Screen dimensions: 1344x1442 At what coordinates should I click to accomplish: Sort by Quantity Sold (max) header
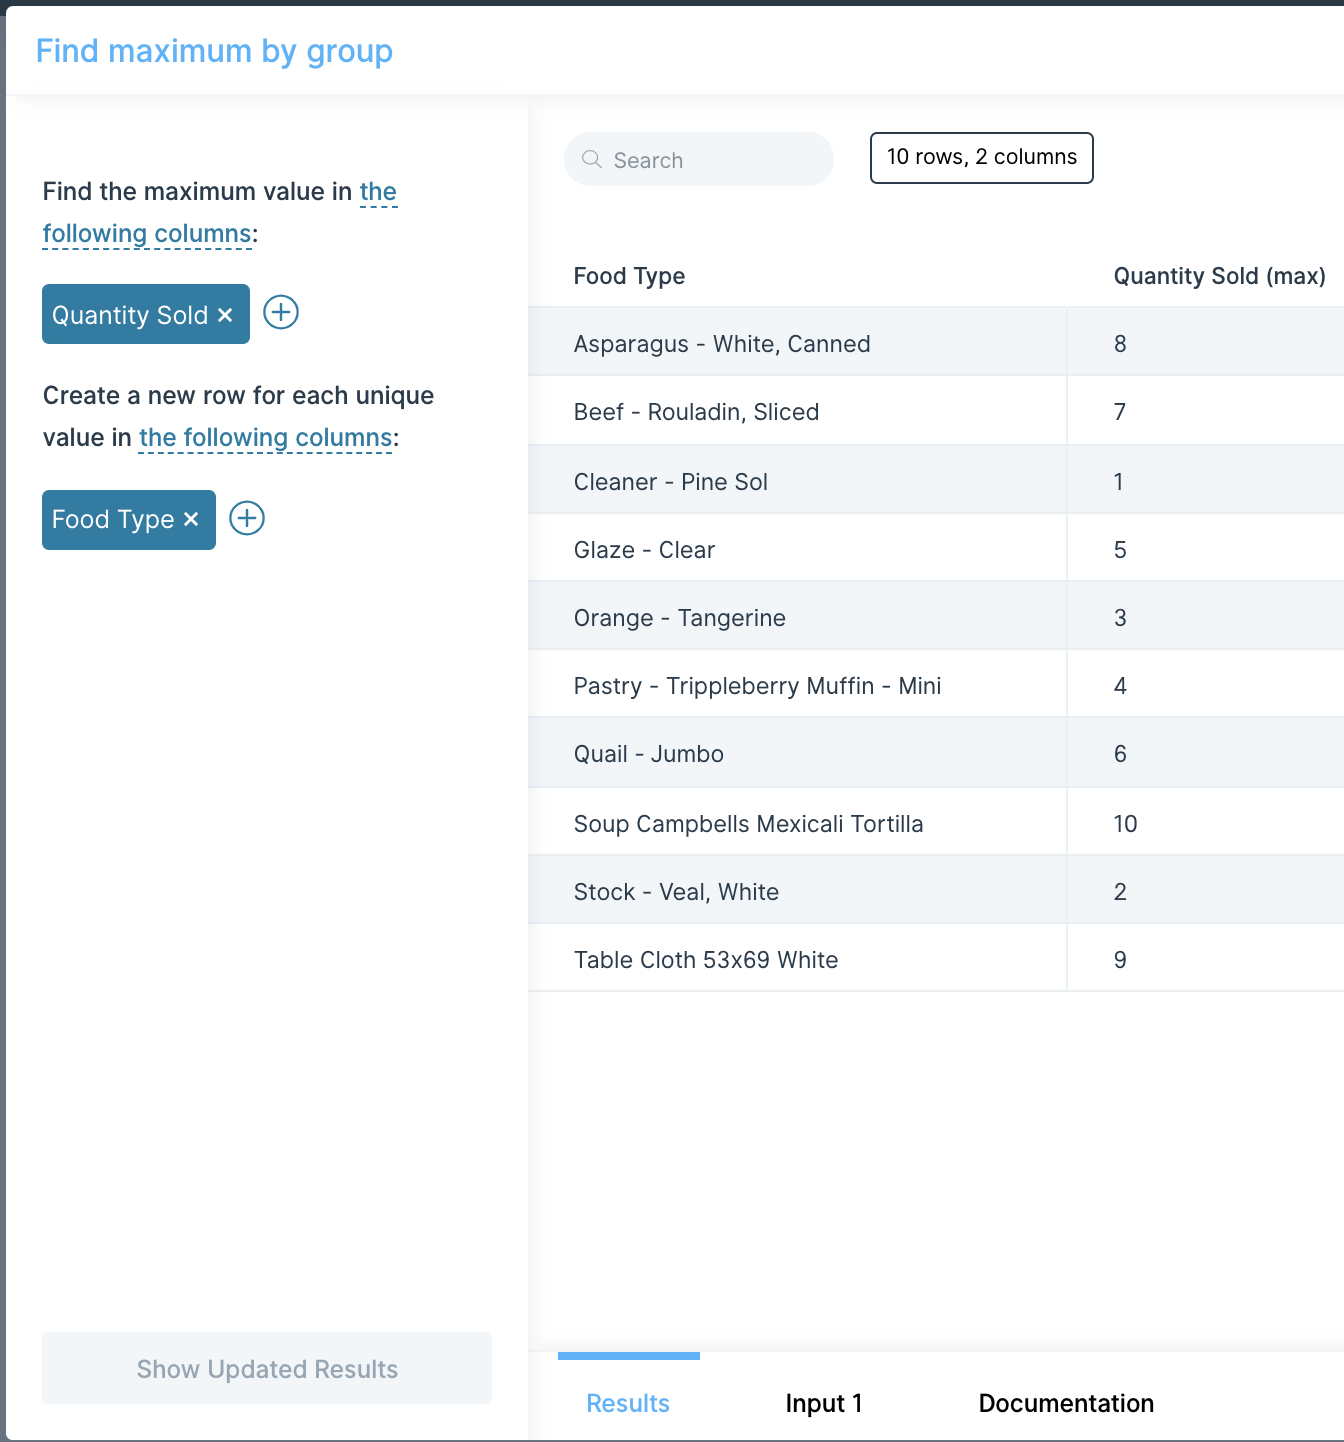pyautogui.click(x=1219, y=276)
